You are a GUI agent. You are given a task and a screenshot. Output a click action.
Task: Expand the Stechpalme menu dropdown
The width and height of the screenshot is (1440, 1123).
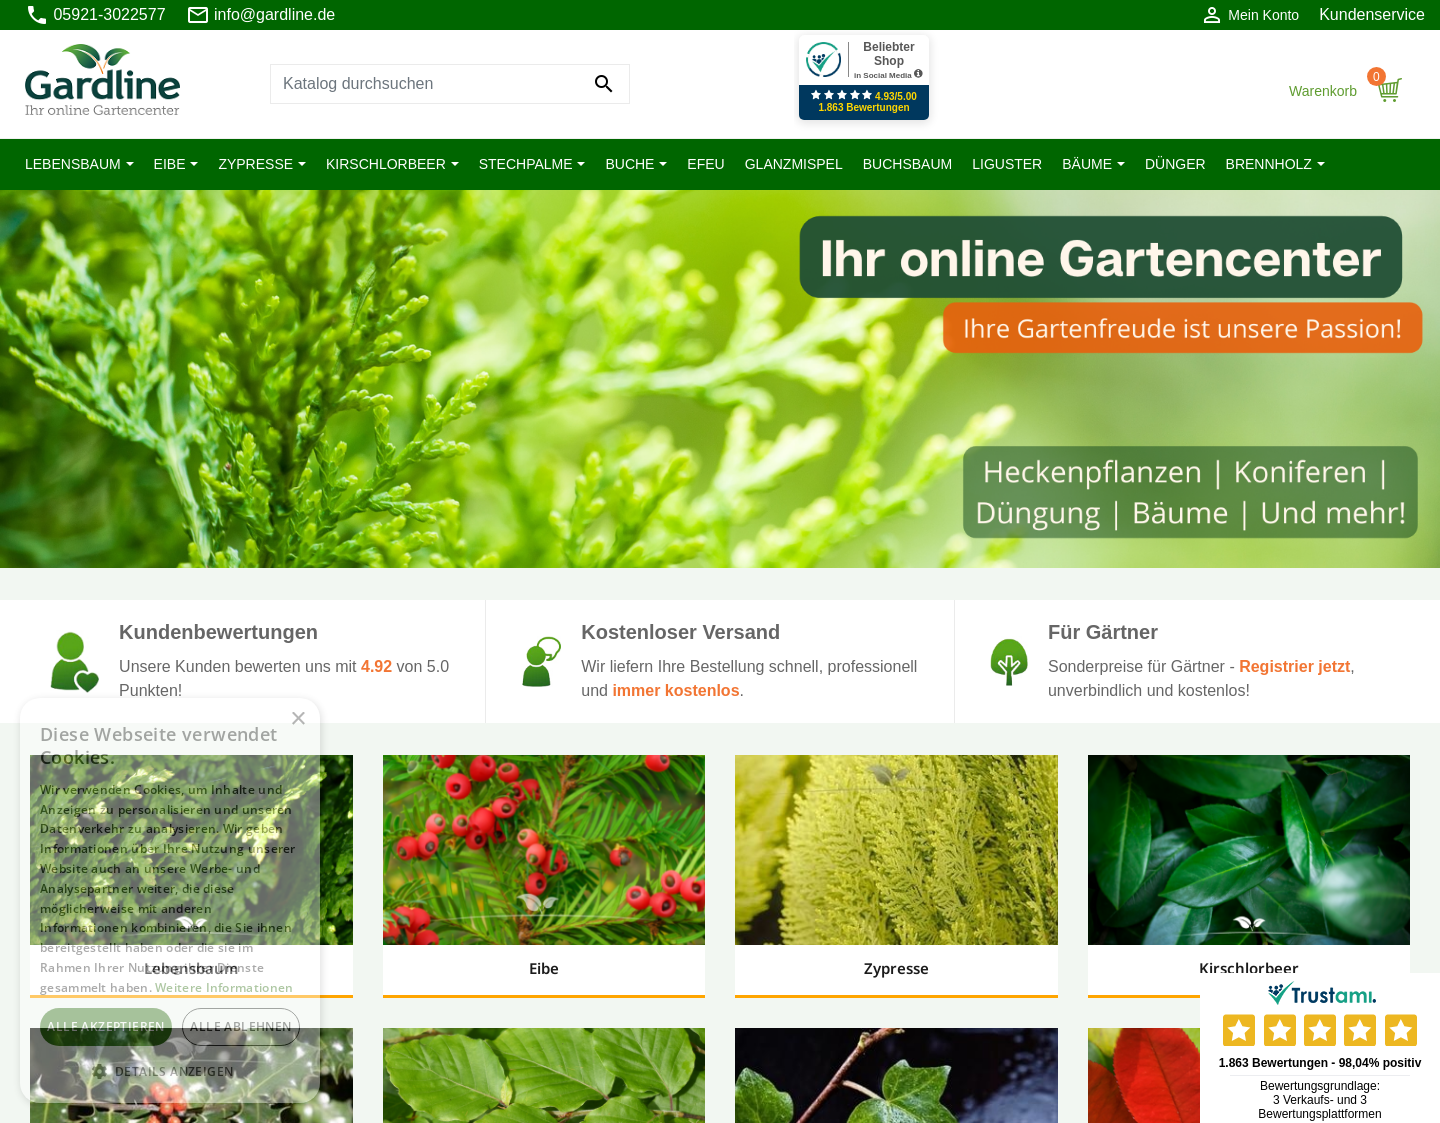(532, 164)
